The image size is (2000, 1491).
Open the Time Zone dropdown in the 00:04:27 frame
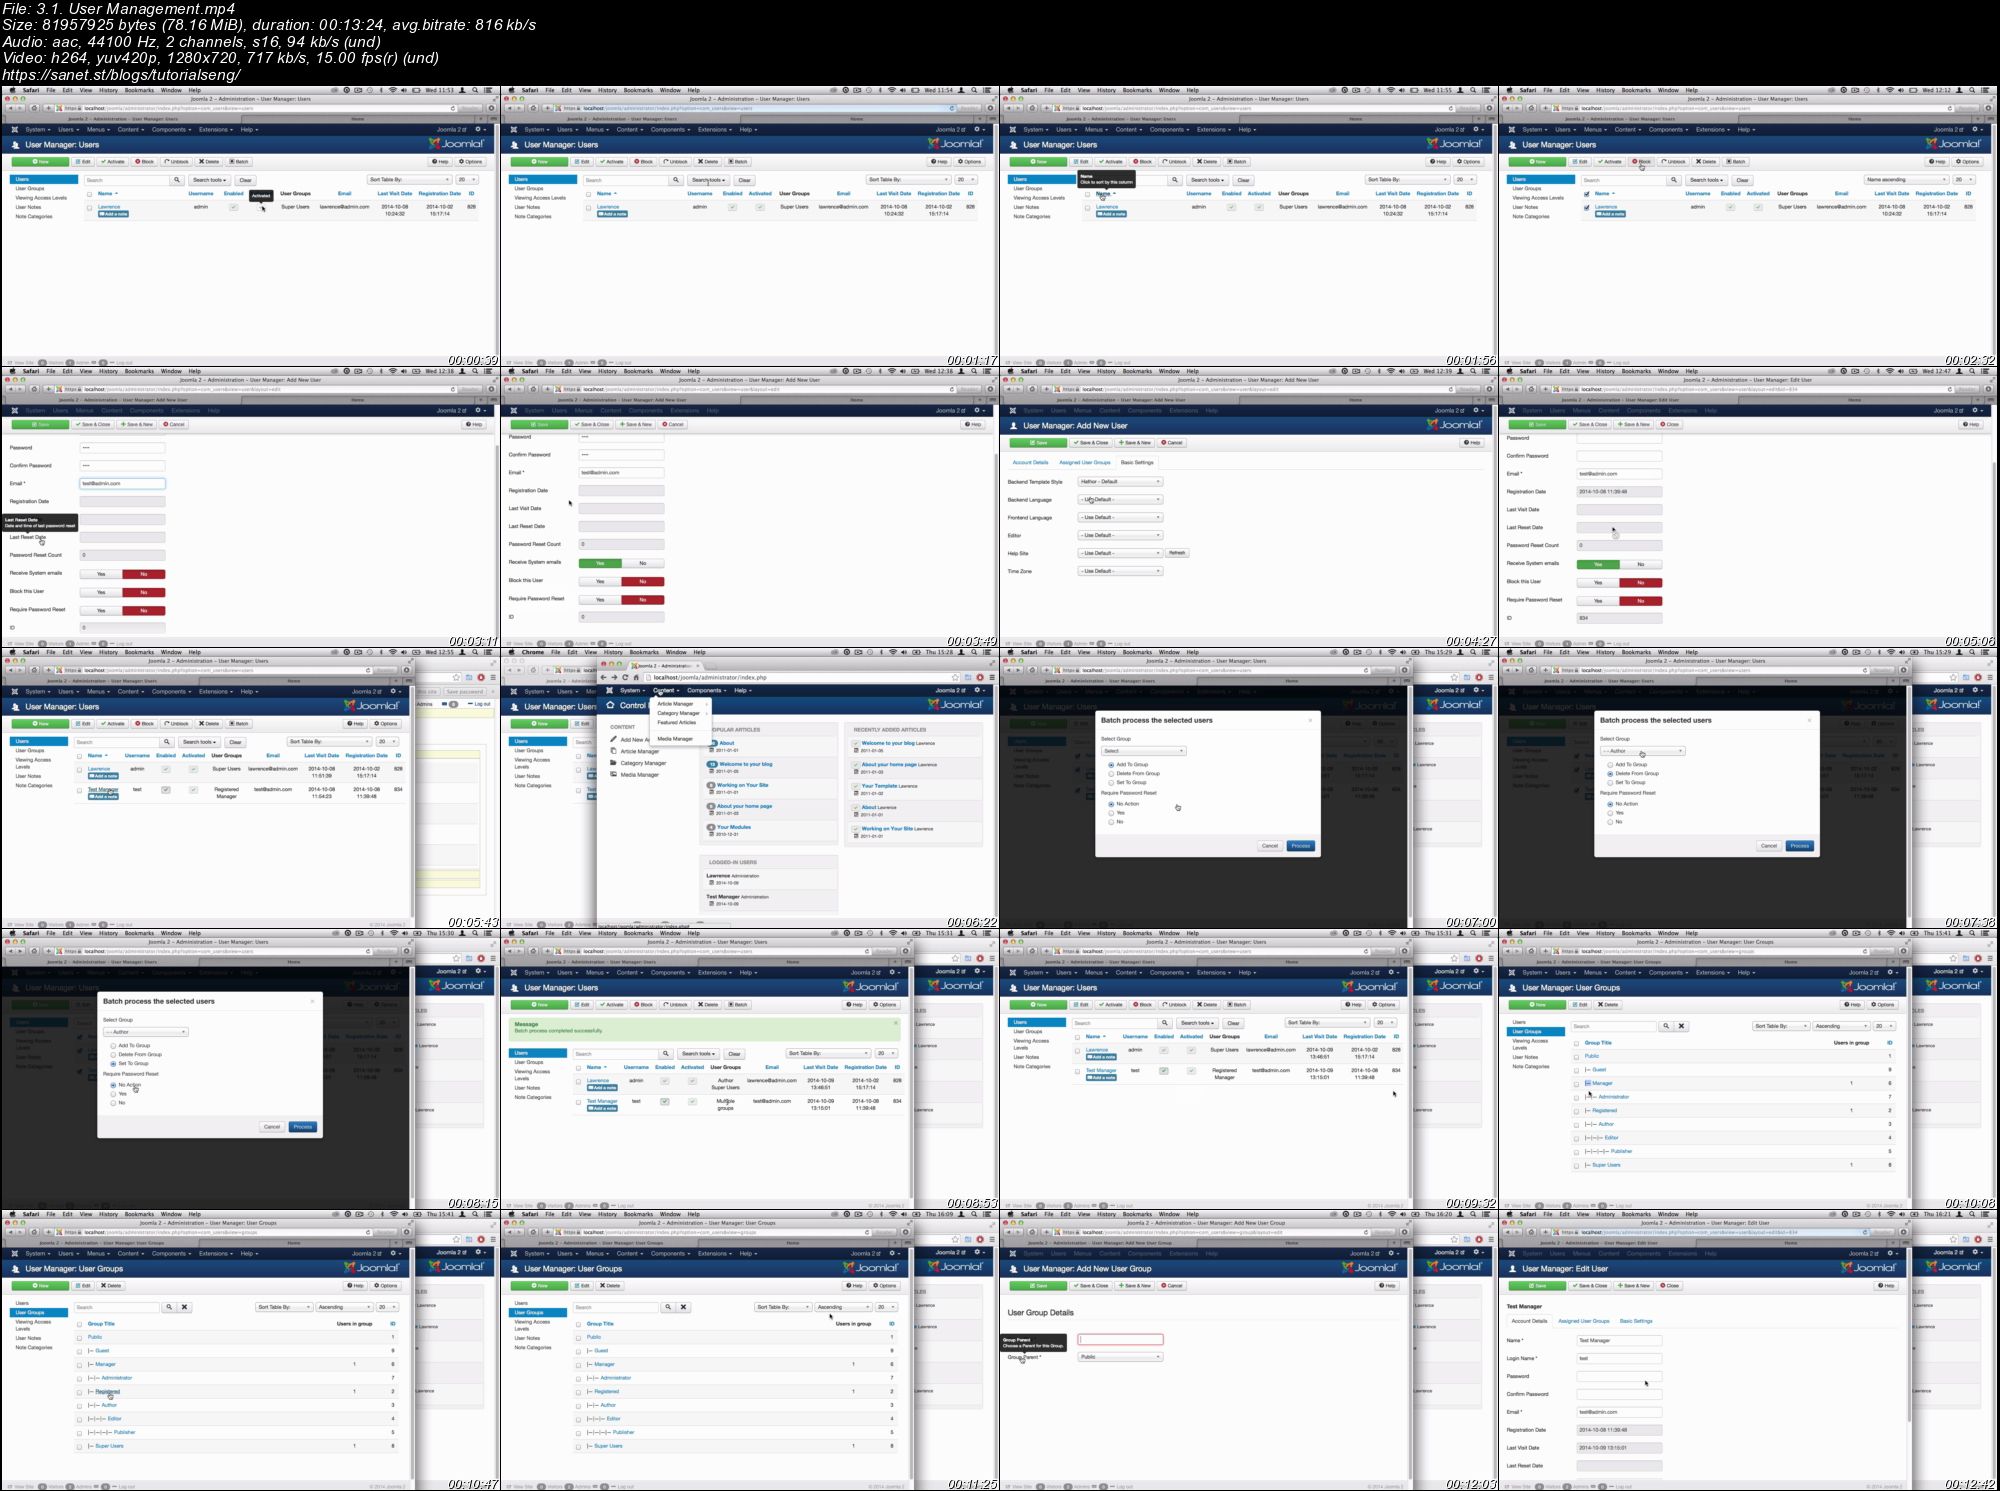1120,571
